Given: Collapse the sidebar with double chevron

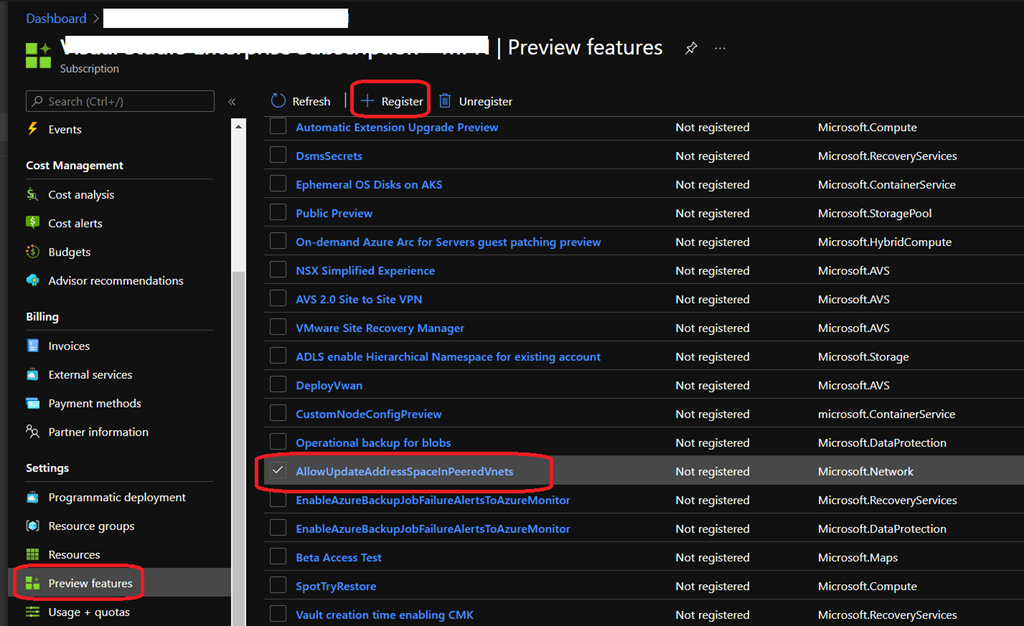Looking at the screenshot, I should tap(232, 101).
